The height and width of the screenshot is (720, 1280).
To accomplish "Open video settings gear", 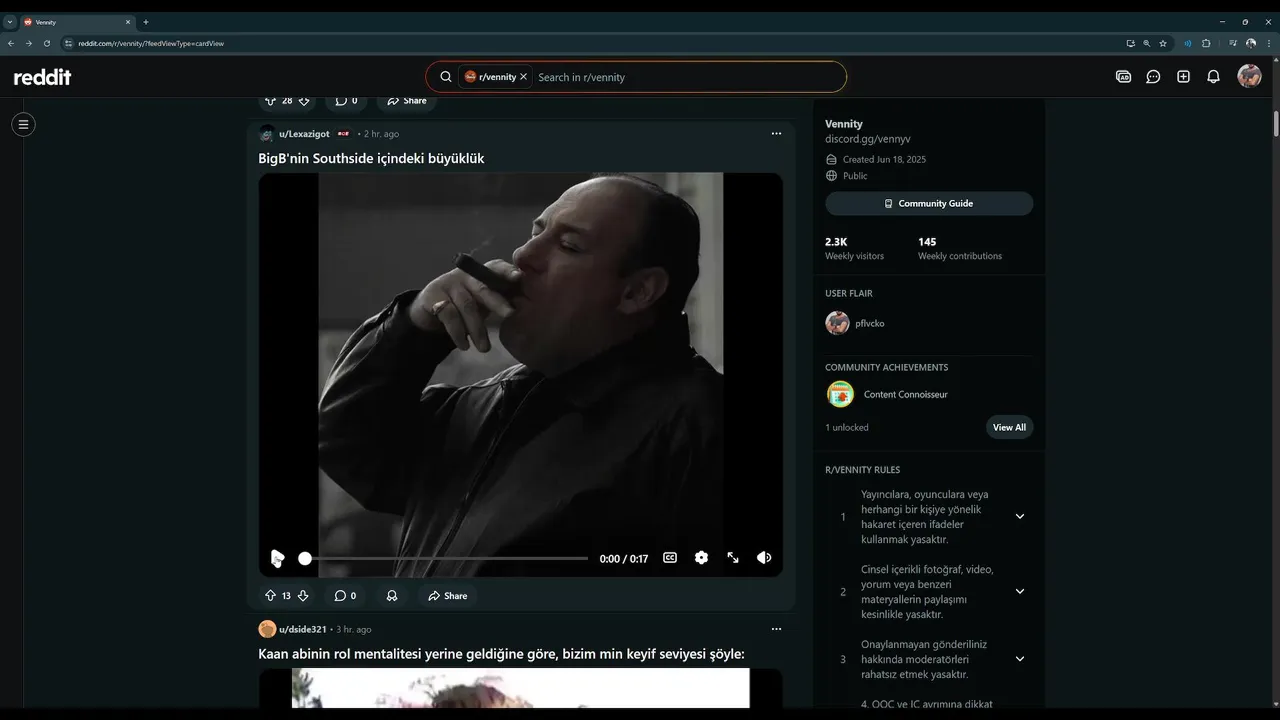I will [701, 558].
